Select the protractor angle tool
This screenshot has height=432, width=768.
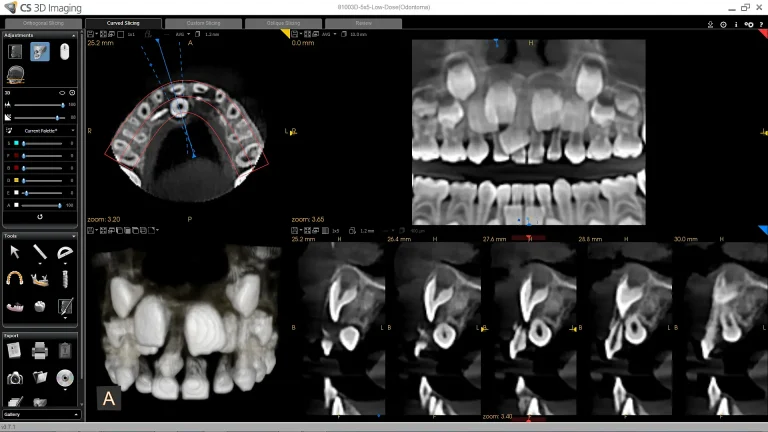(x=65, y=252)
